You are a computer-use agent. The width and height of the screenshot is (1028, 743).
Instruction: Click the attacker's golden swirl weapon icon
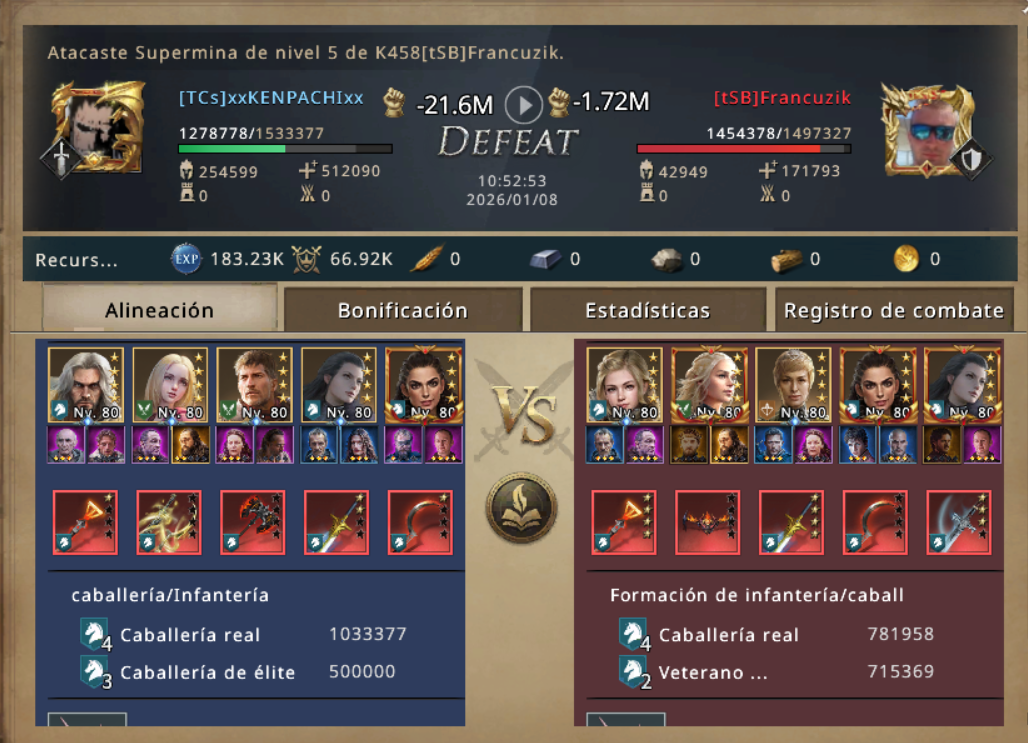coord(169,522)
